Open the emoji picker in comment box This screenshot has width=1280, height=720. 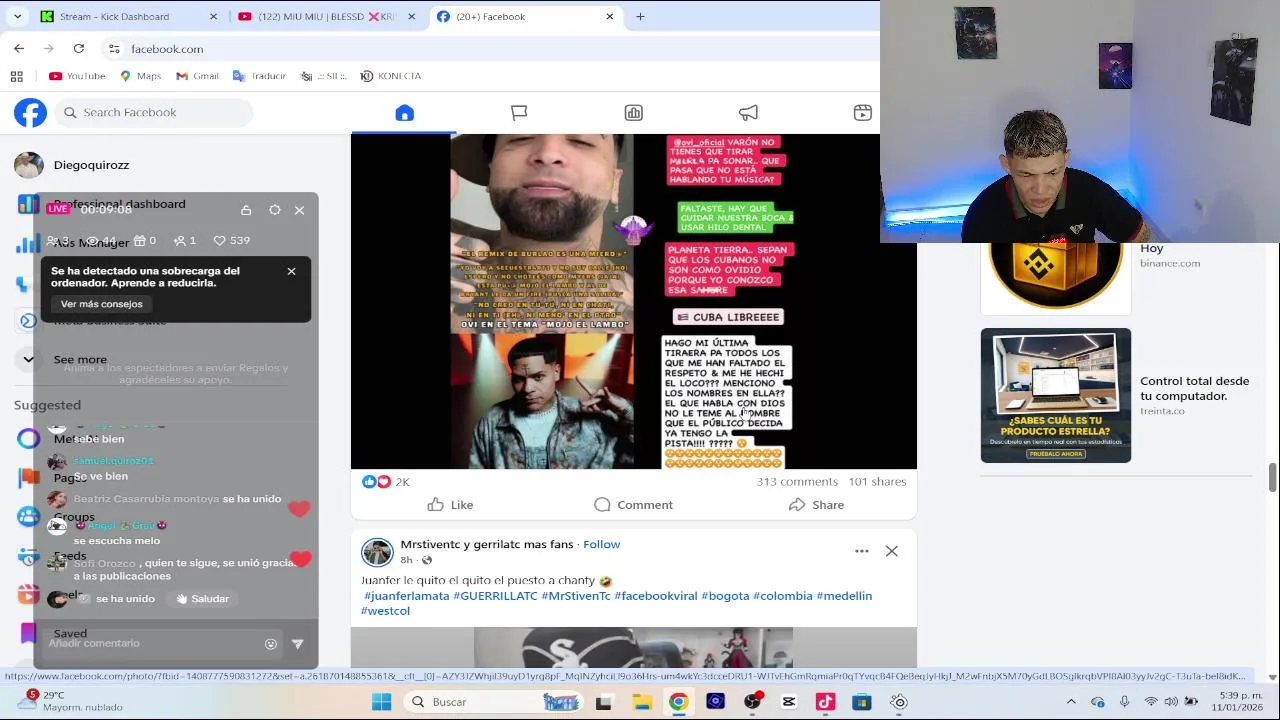click(x=270, y=644)
